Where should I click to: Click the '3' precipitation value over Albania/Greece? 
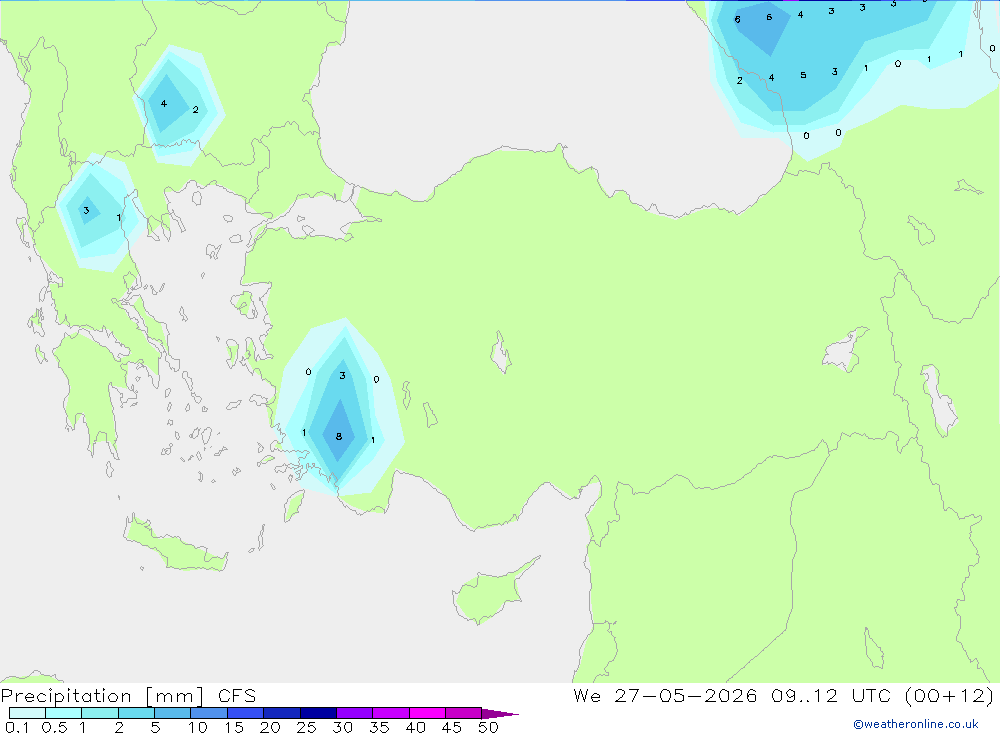pos(86,211)
